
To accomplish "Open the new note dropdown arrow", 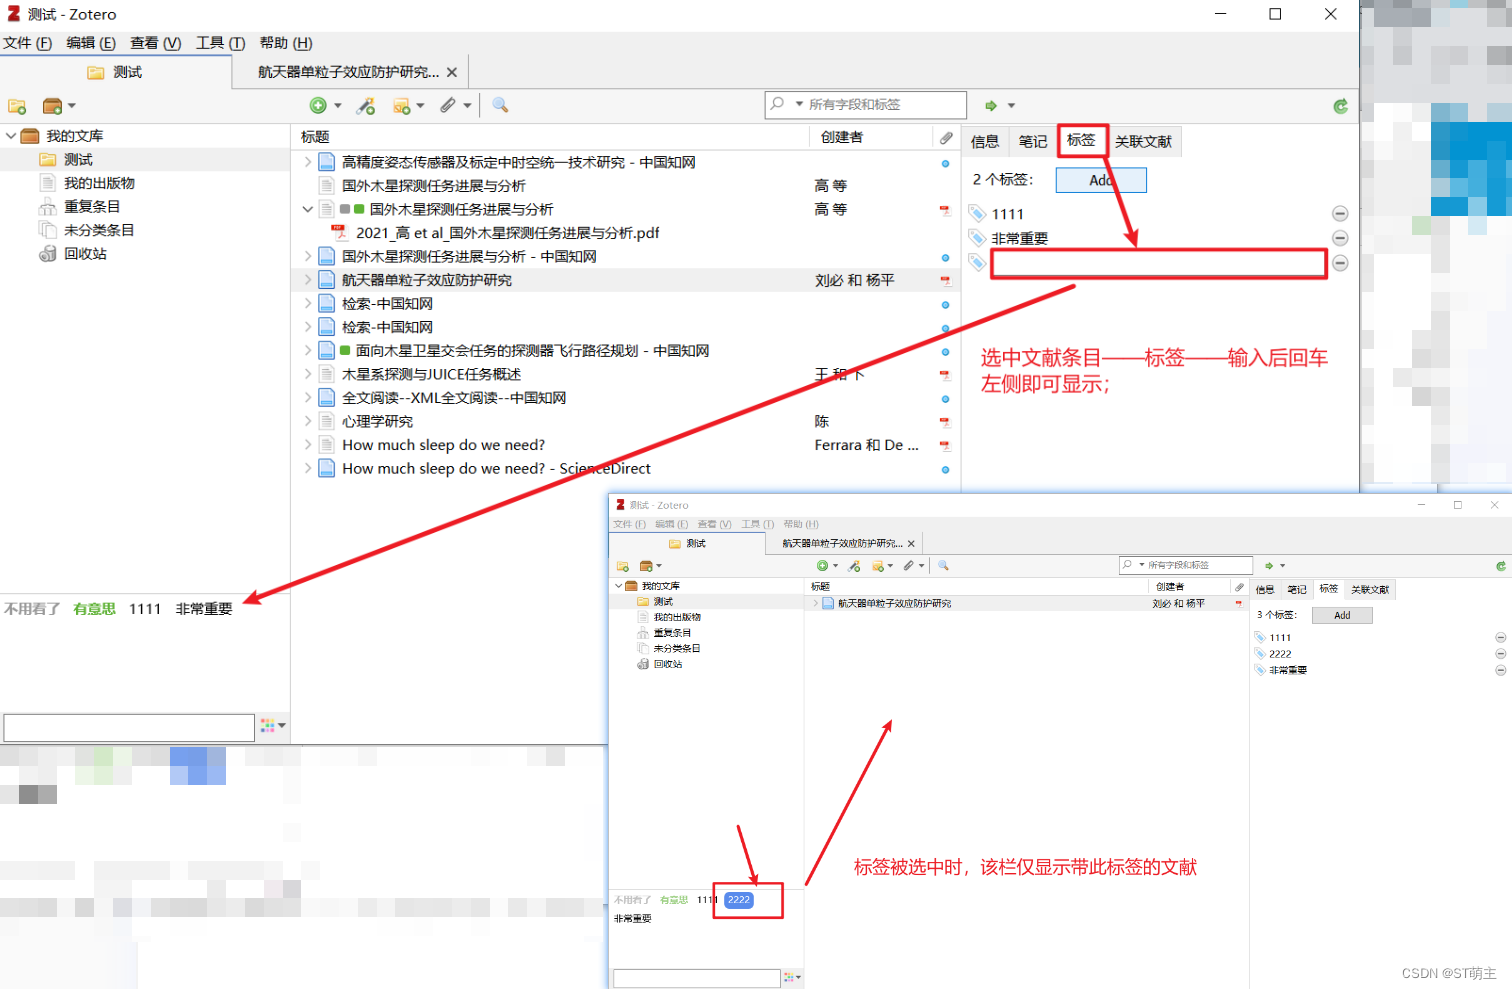I will 421,106.
